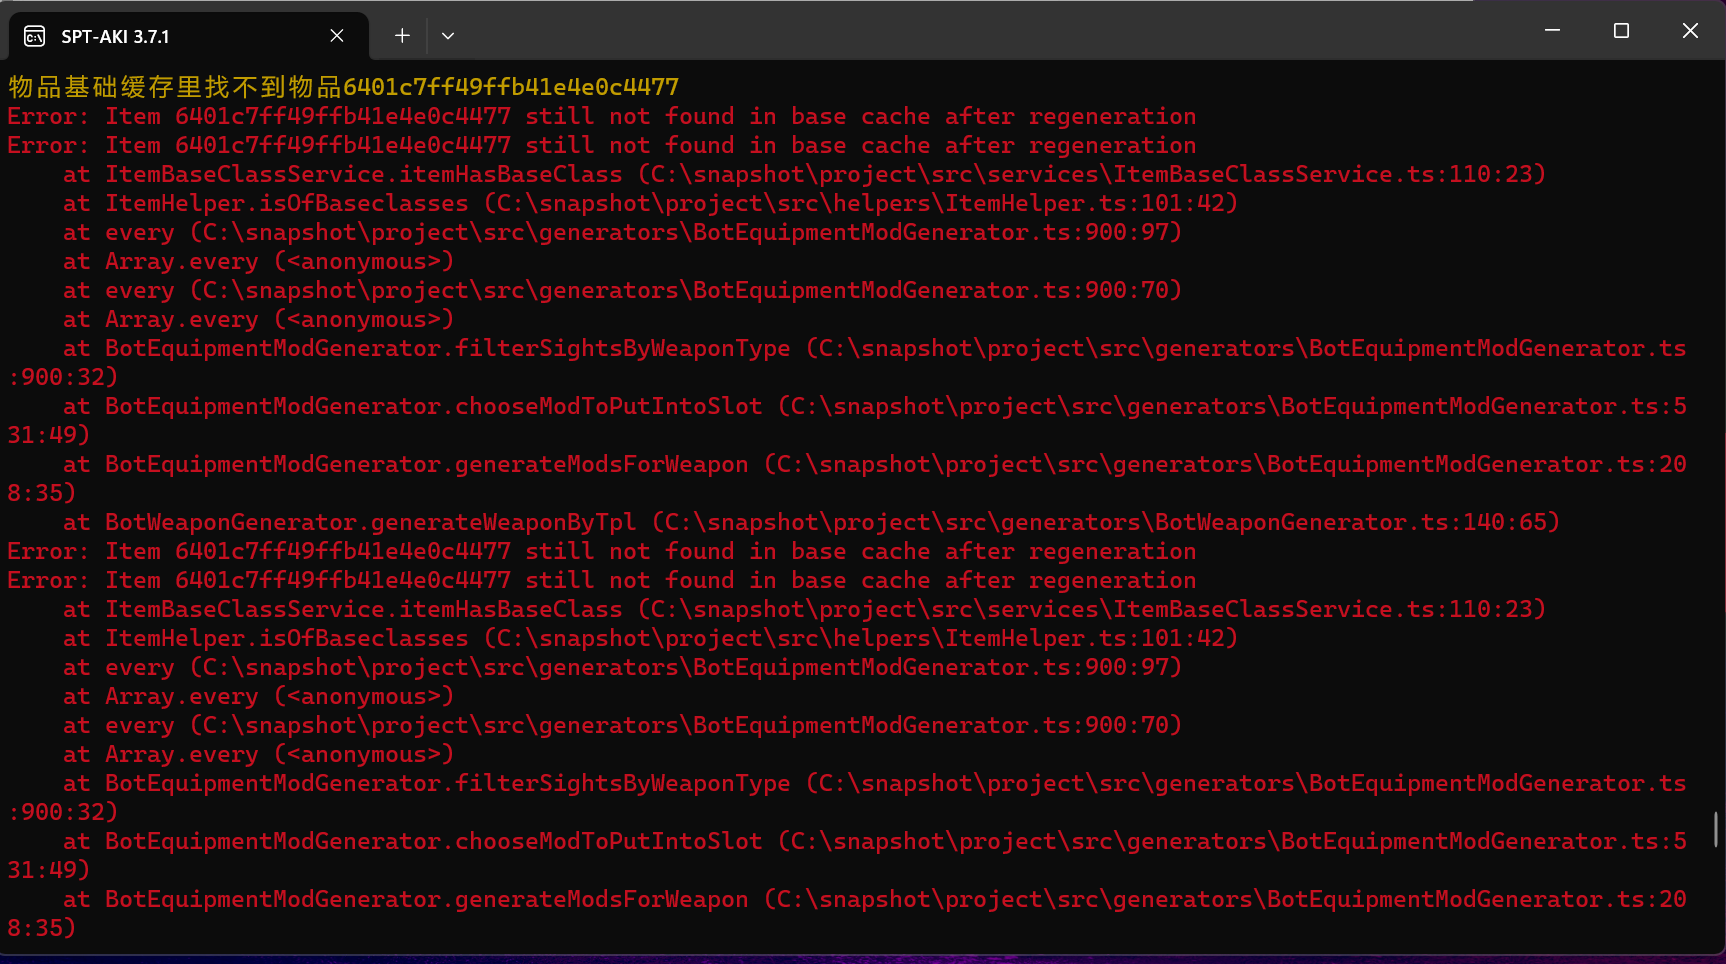The height and width of the screenshot is (964, 1726).
Task: Click the very first red Error line
Action: 601,116
